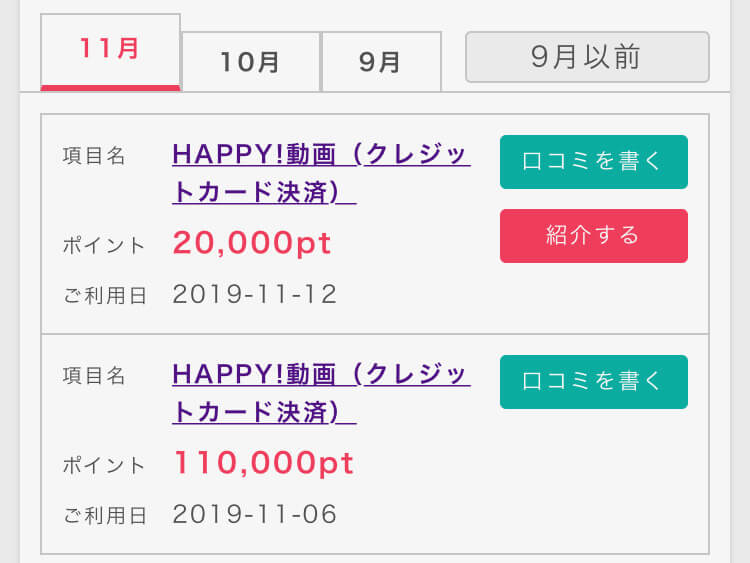The height and width of the screenshot is (563, 750).
Task: Click the ご利用日 label beside 2019-11-06
Action: 104,515
